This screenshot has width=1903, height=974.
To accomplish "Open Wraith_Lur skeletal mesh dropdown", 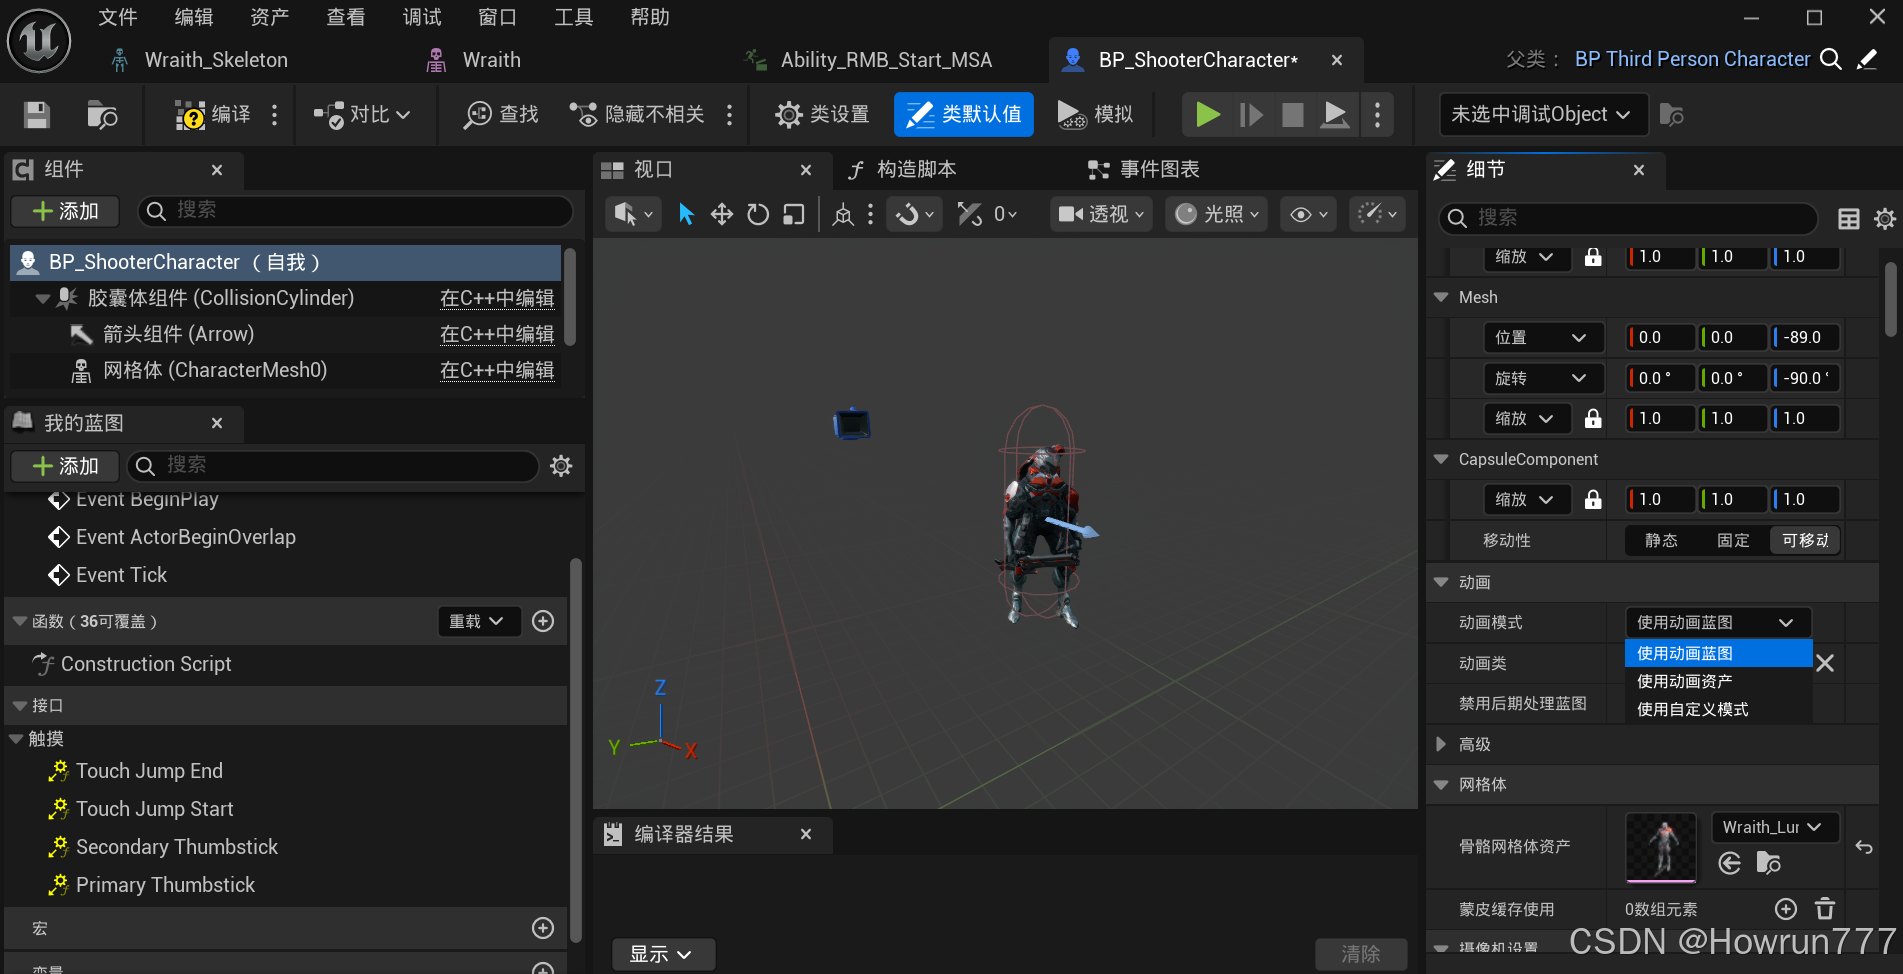I will pyautogui.click(x=1775, y=827).
